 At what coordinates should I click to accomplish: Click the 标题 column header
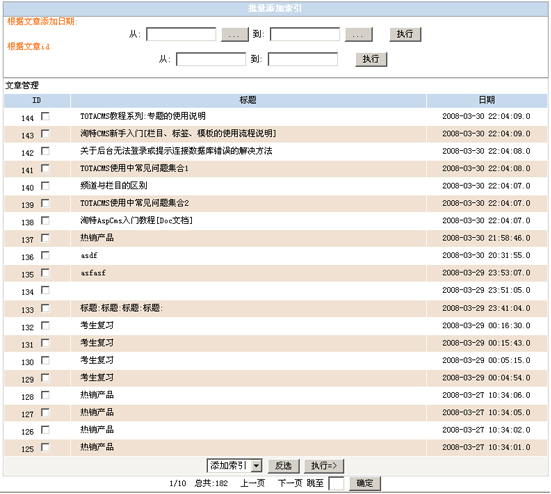(x=248, y=100)
